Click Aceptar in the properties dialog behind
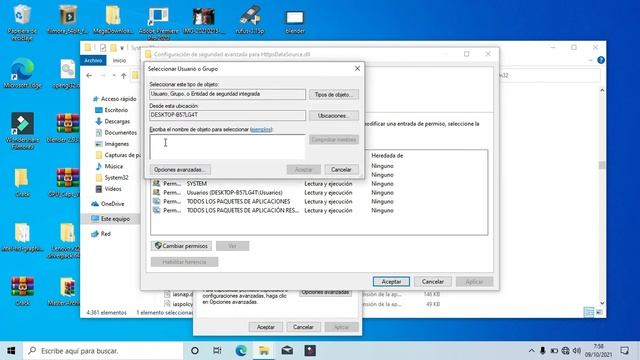This screenshot has width=640, height=360. click(265, 327)
